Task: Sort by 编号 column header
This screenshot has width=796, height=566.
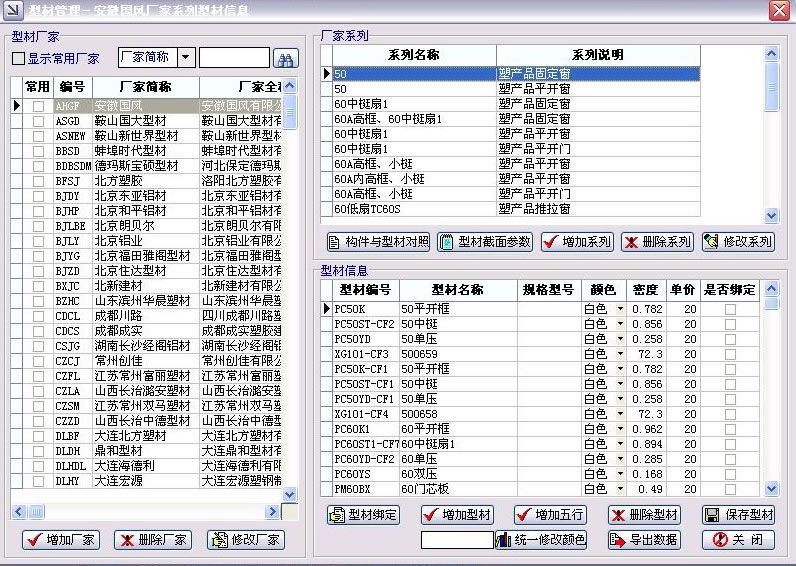Action: 73,87
